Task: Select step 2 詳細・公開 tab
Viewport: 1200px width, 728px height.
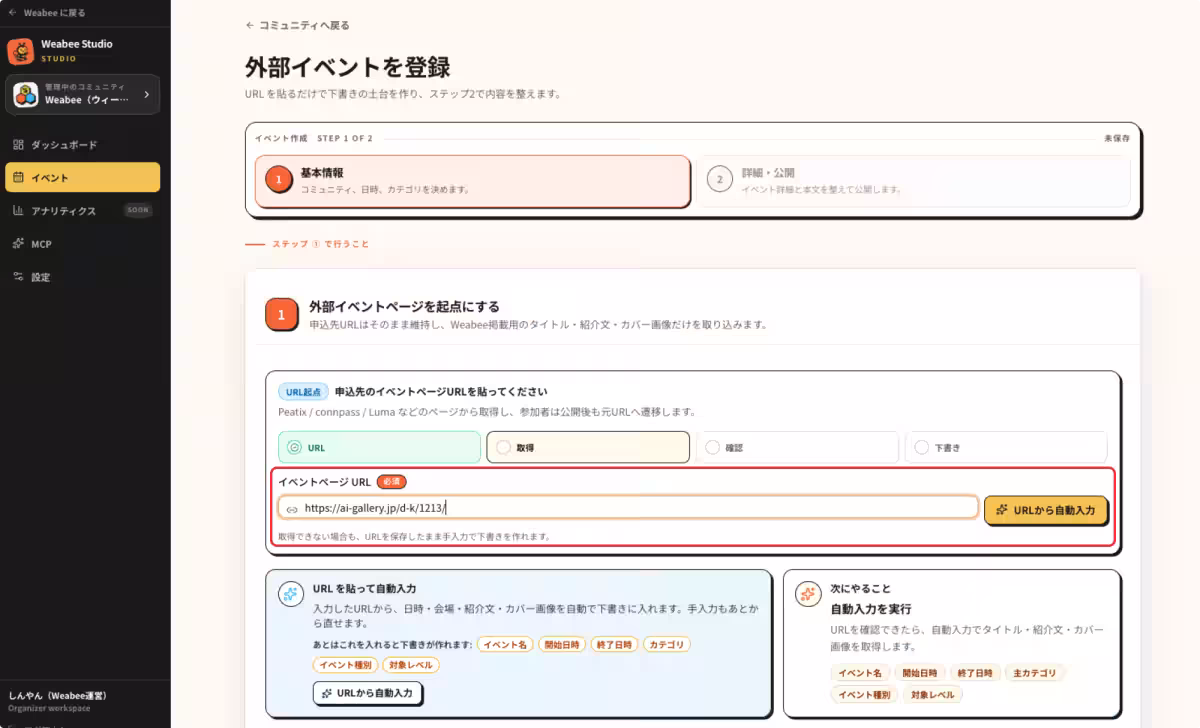Action: [913, 181]
